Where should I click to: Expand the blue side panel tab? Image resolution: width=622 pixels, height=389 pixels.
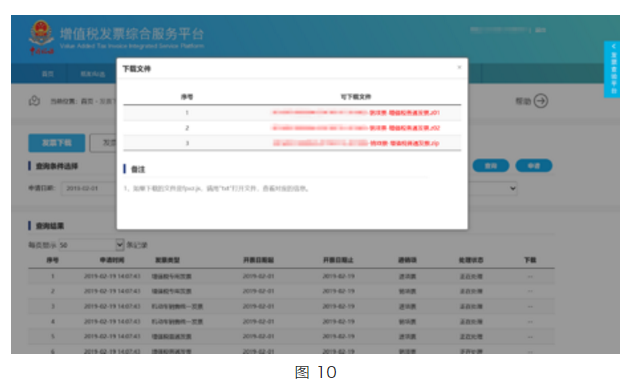pos(612,69)
